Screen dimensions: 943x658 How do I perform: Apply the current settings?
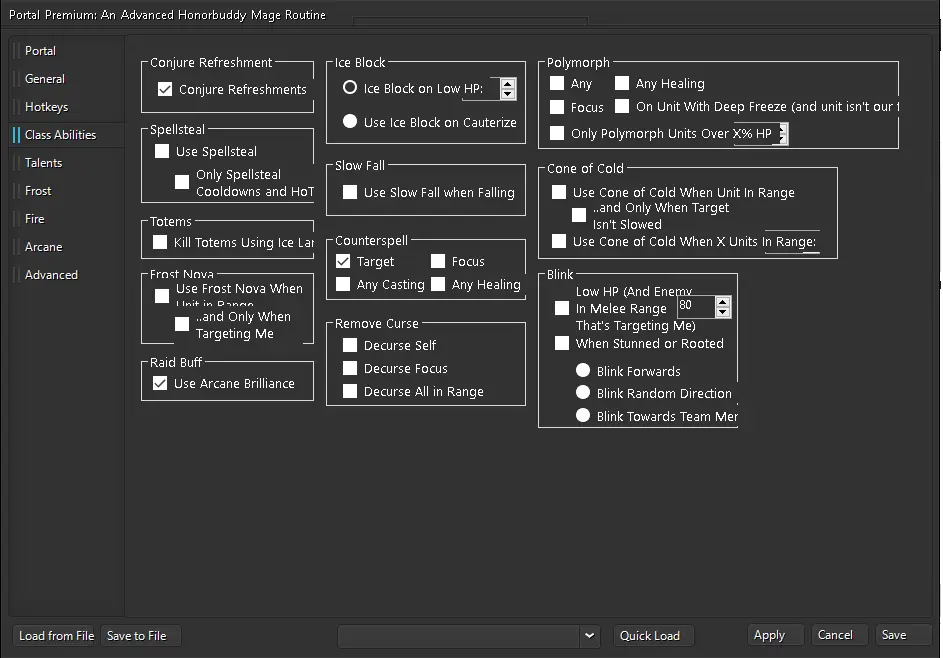[775, 635]
